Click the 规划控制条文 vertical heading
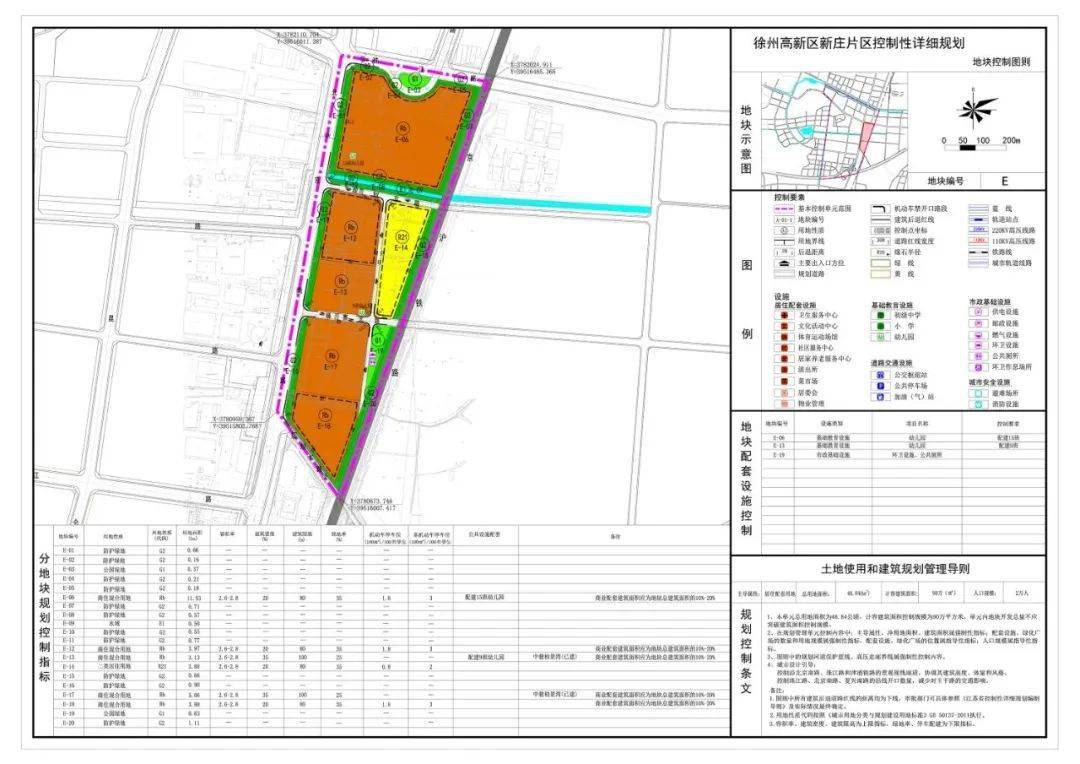Screen dimensions: 1080x764 point(746,650)
